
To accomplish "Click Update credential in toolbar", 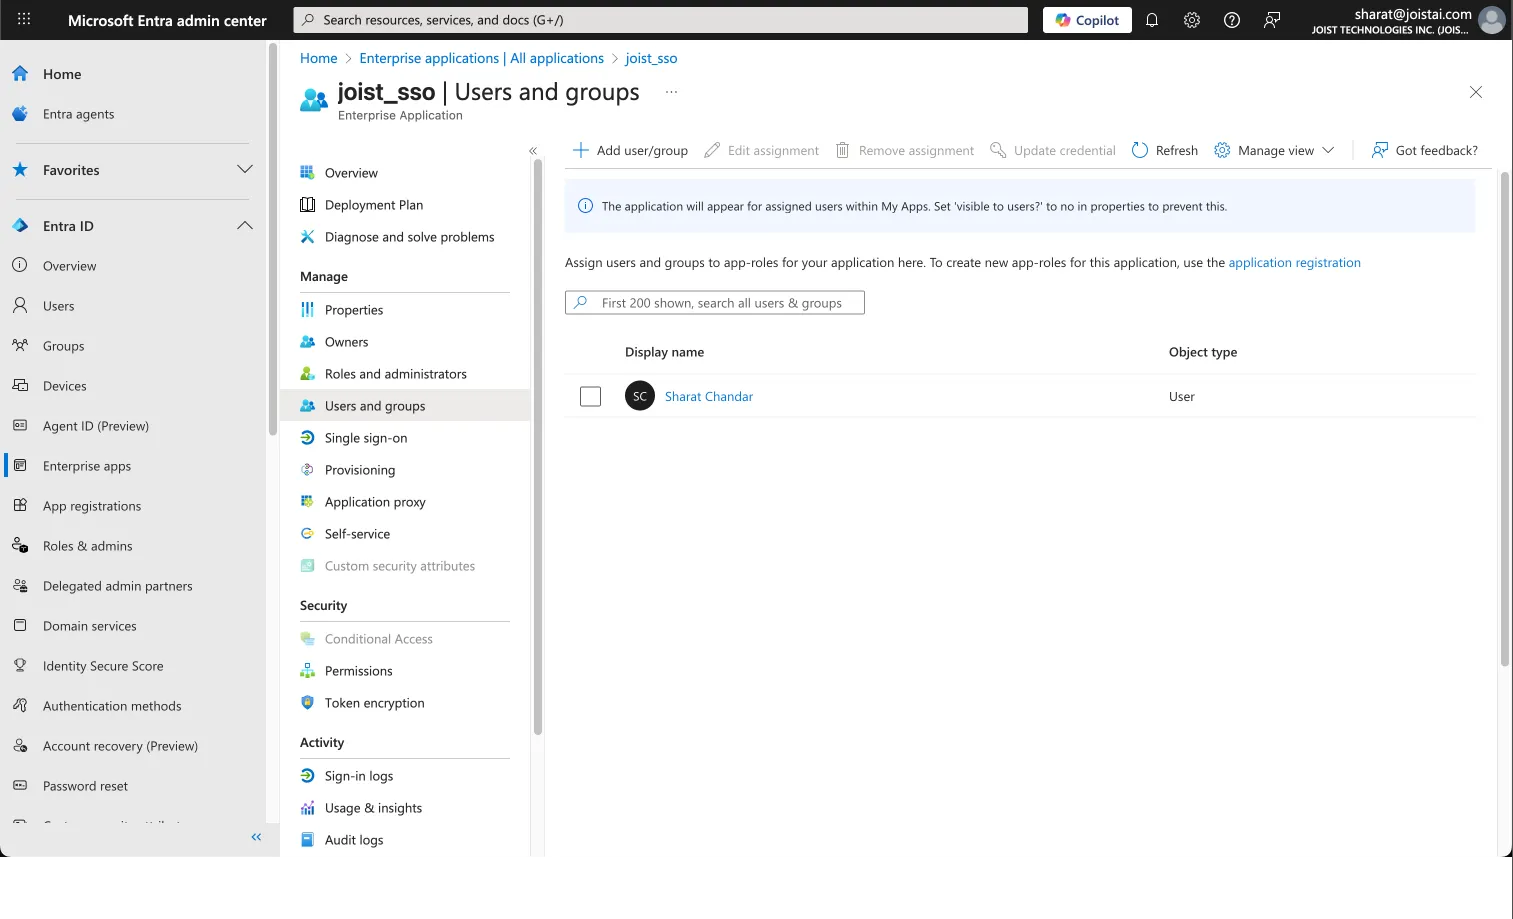I will (x=1053, y=150).
